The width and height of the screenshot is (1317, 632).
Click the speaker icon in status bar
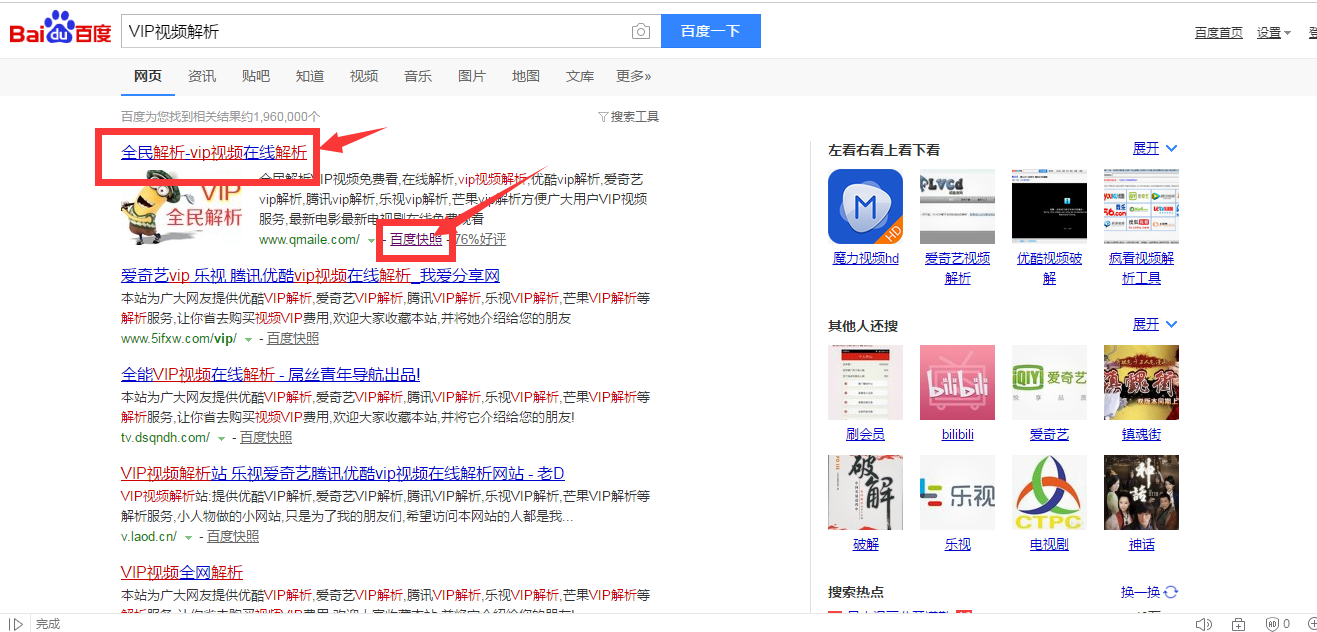1202,624
